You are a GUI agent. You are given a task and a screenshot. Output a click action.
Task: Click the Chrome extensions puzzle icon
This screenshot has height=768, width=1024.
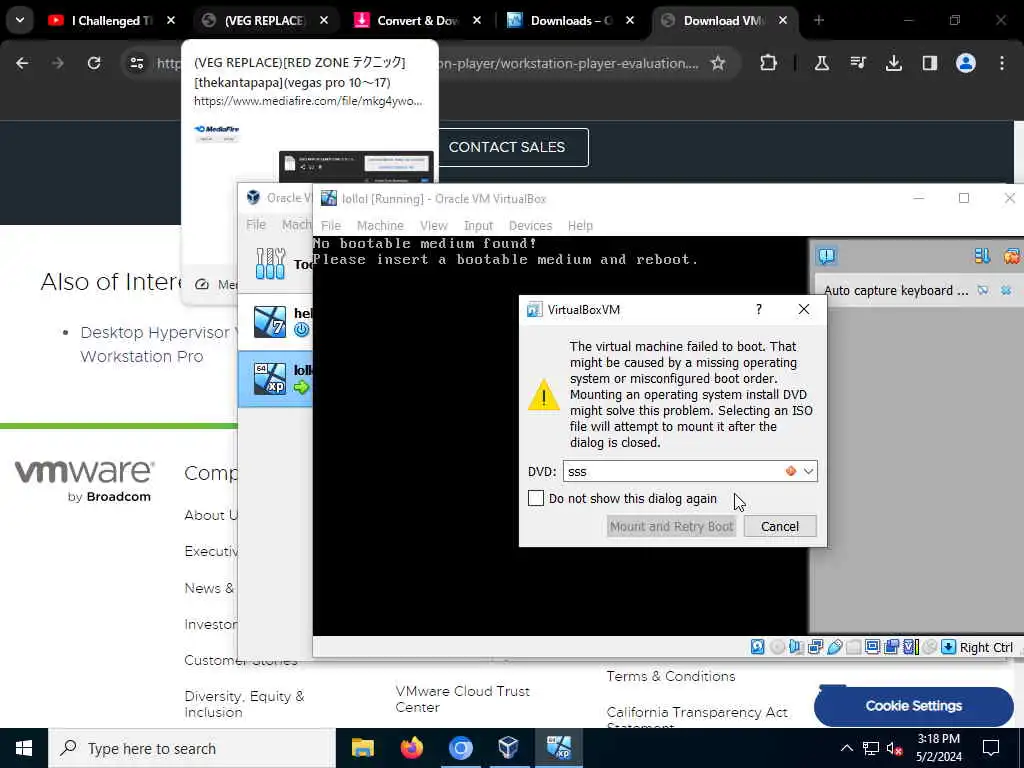pos(769,63)
